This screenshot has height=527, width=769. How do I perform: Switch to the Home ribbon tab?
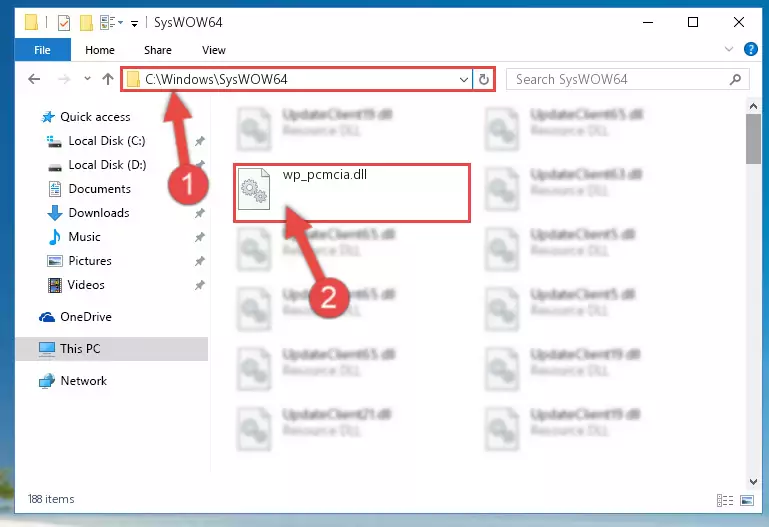click(100, 50)
